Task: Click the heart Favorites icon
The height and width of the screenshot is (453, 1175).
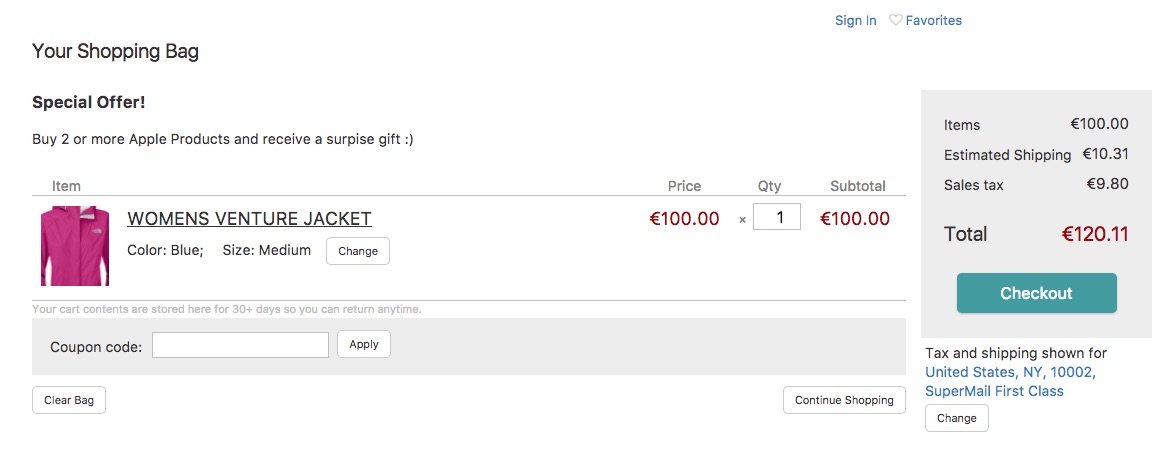Action: tap(895, 20)
